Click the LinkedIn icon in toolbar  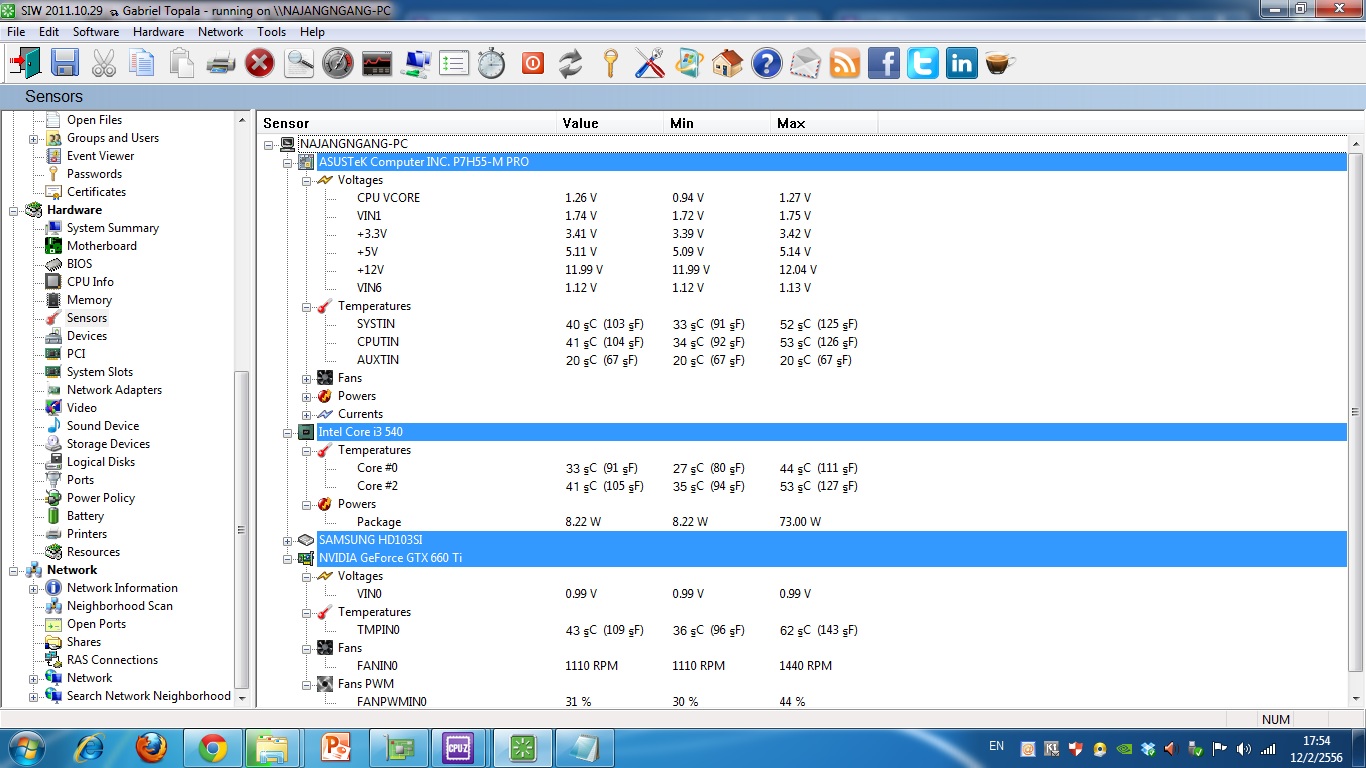click(962, 64)
